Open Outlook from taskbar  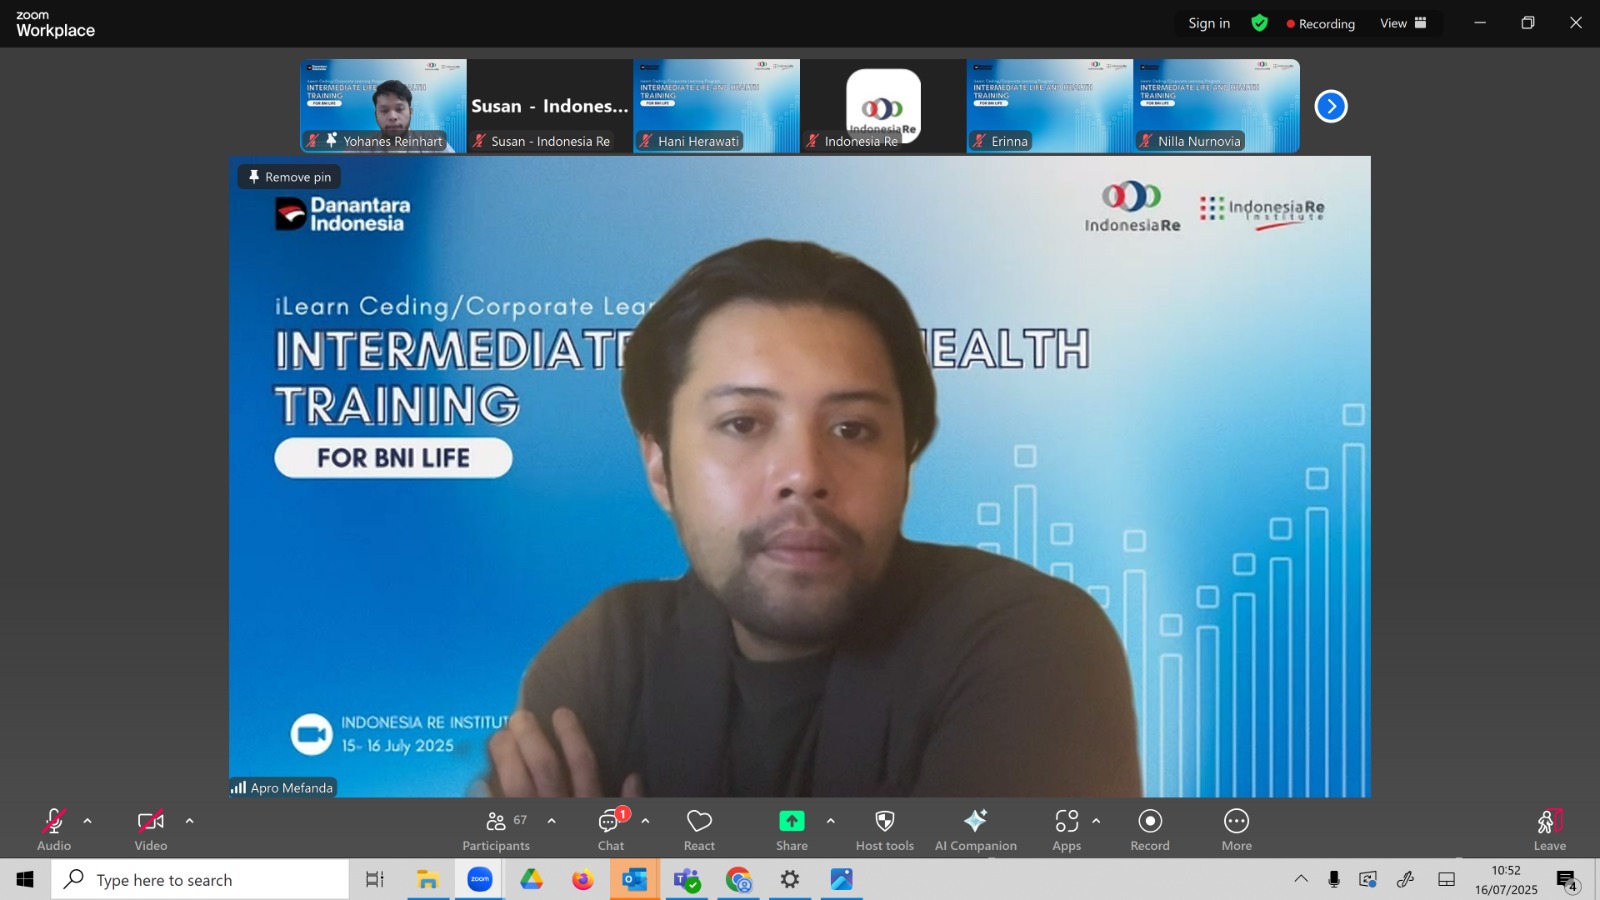[x=635, y=880]
